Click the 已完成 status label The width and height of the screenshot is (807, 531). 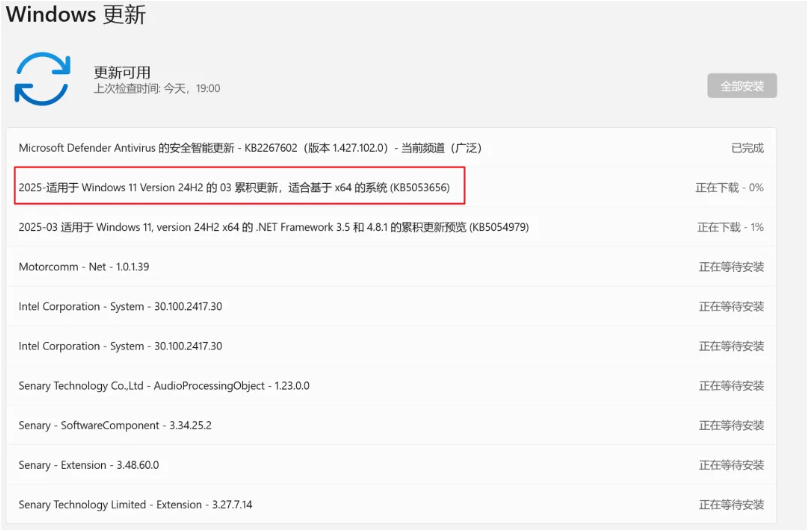[x=747, y=148]
